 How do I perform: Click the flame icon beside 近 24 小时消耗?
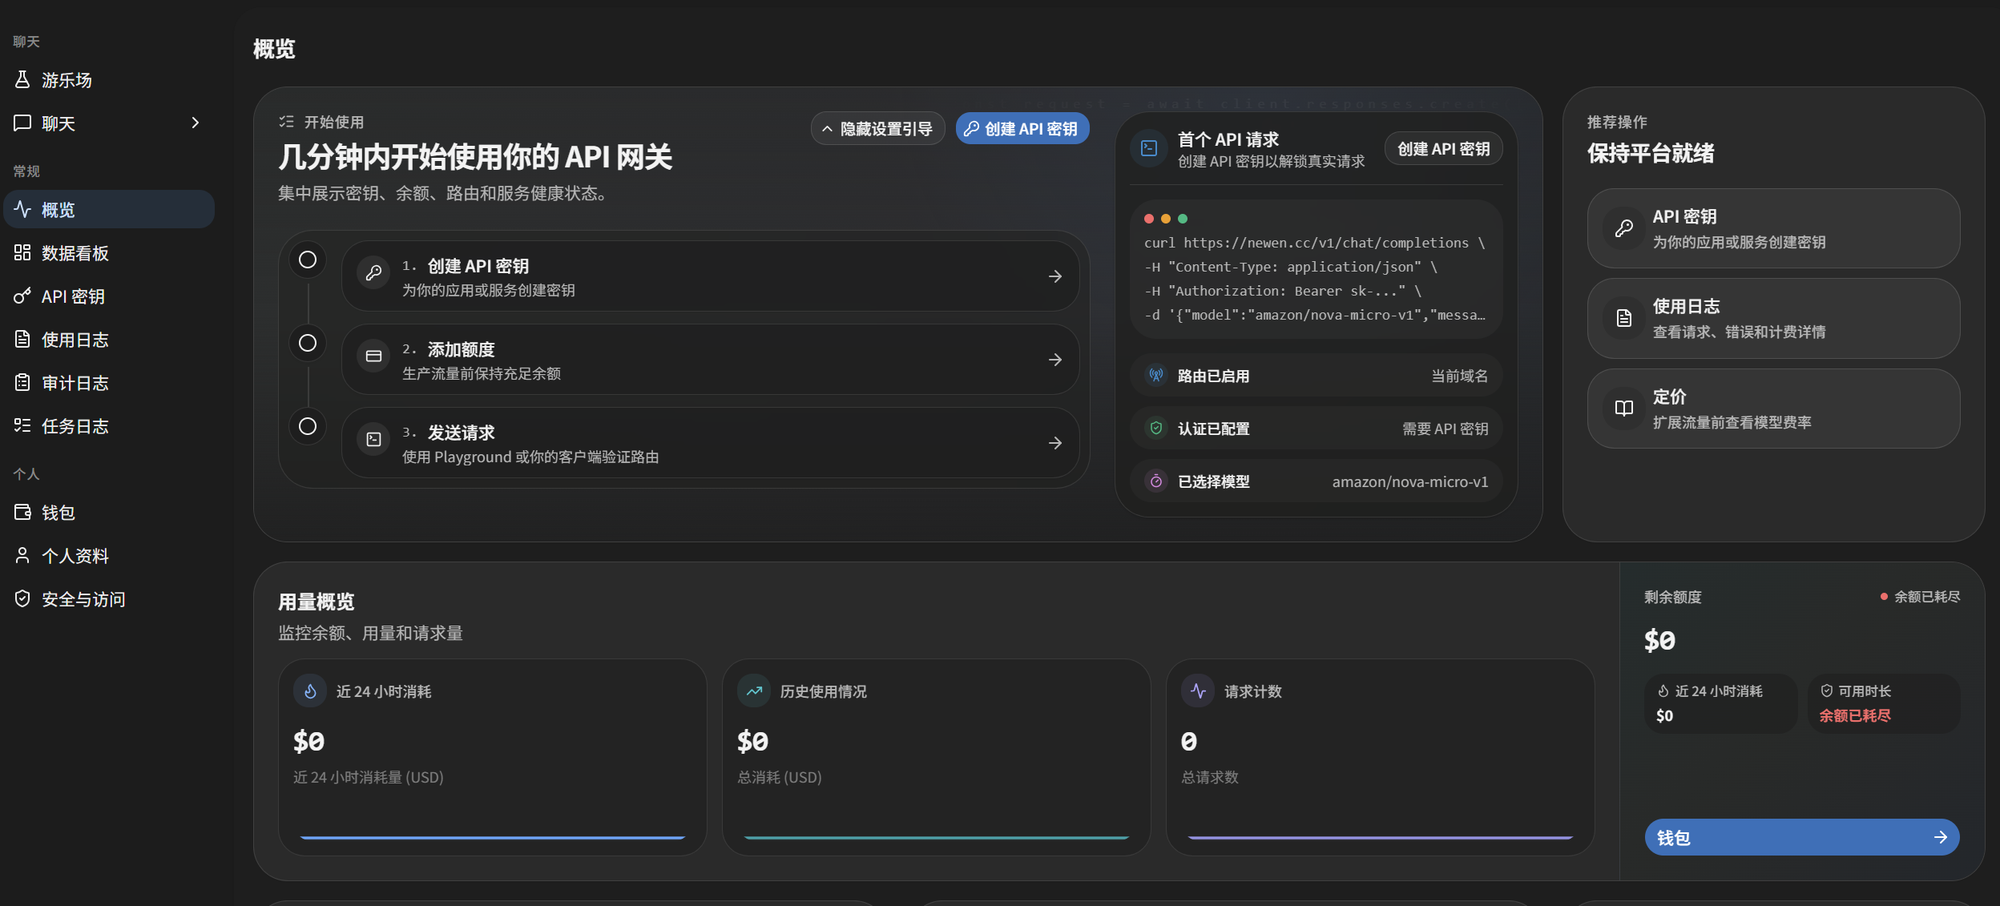tap(310, 691)
